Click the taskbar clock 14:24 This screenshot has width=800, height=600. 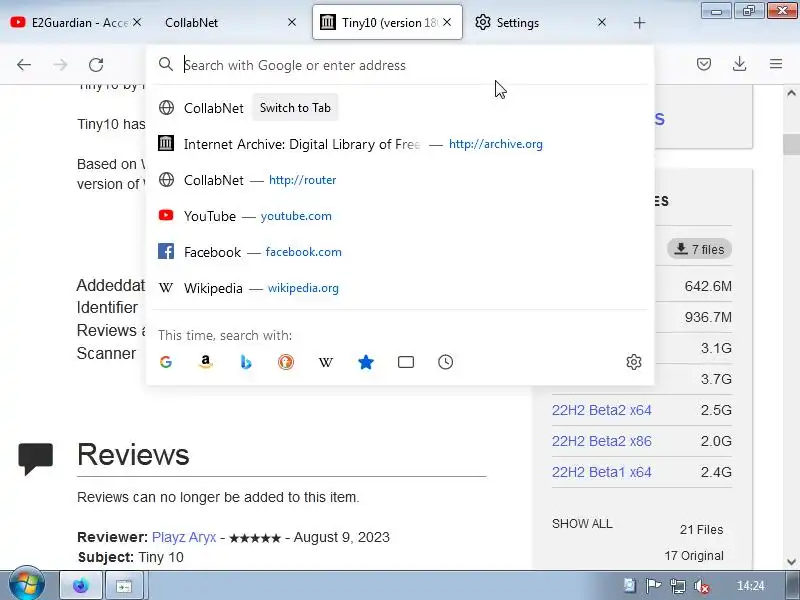click(x=751, y=586)
